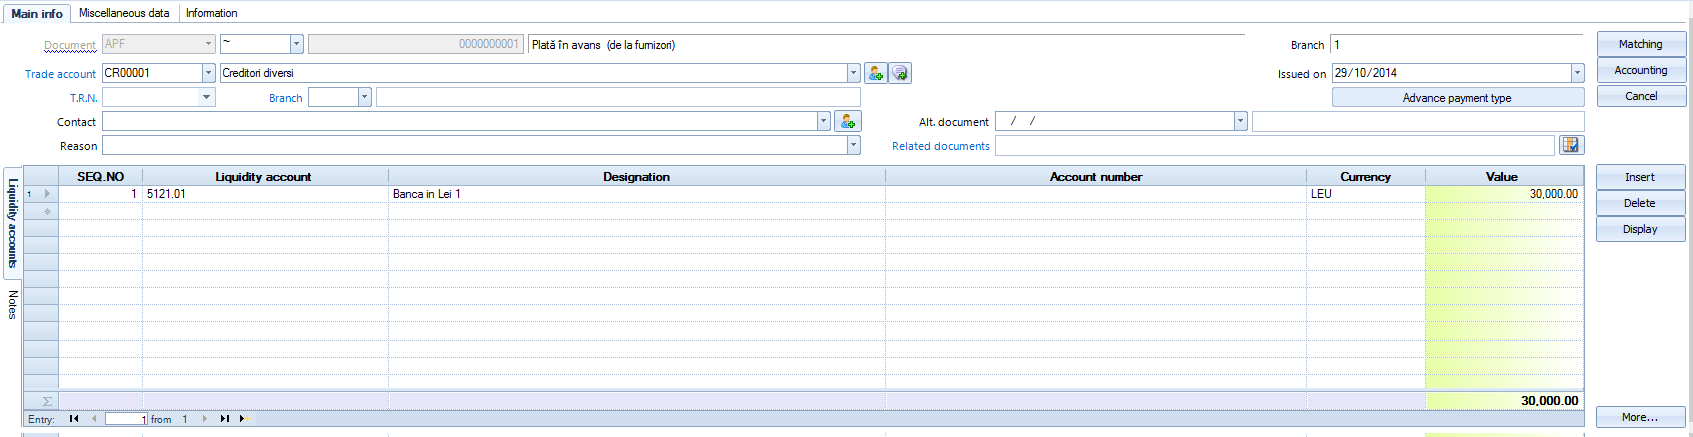Jump to the first entry record
The height and width of the screenshot is (437, 1693).
(x=74, y=419)
